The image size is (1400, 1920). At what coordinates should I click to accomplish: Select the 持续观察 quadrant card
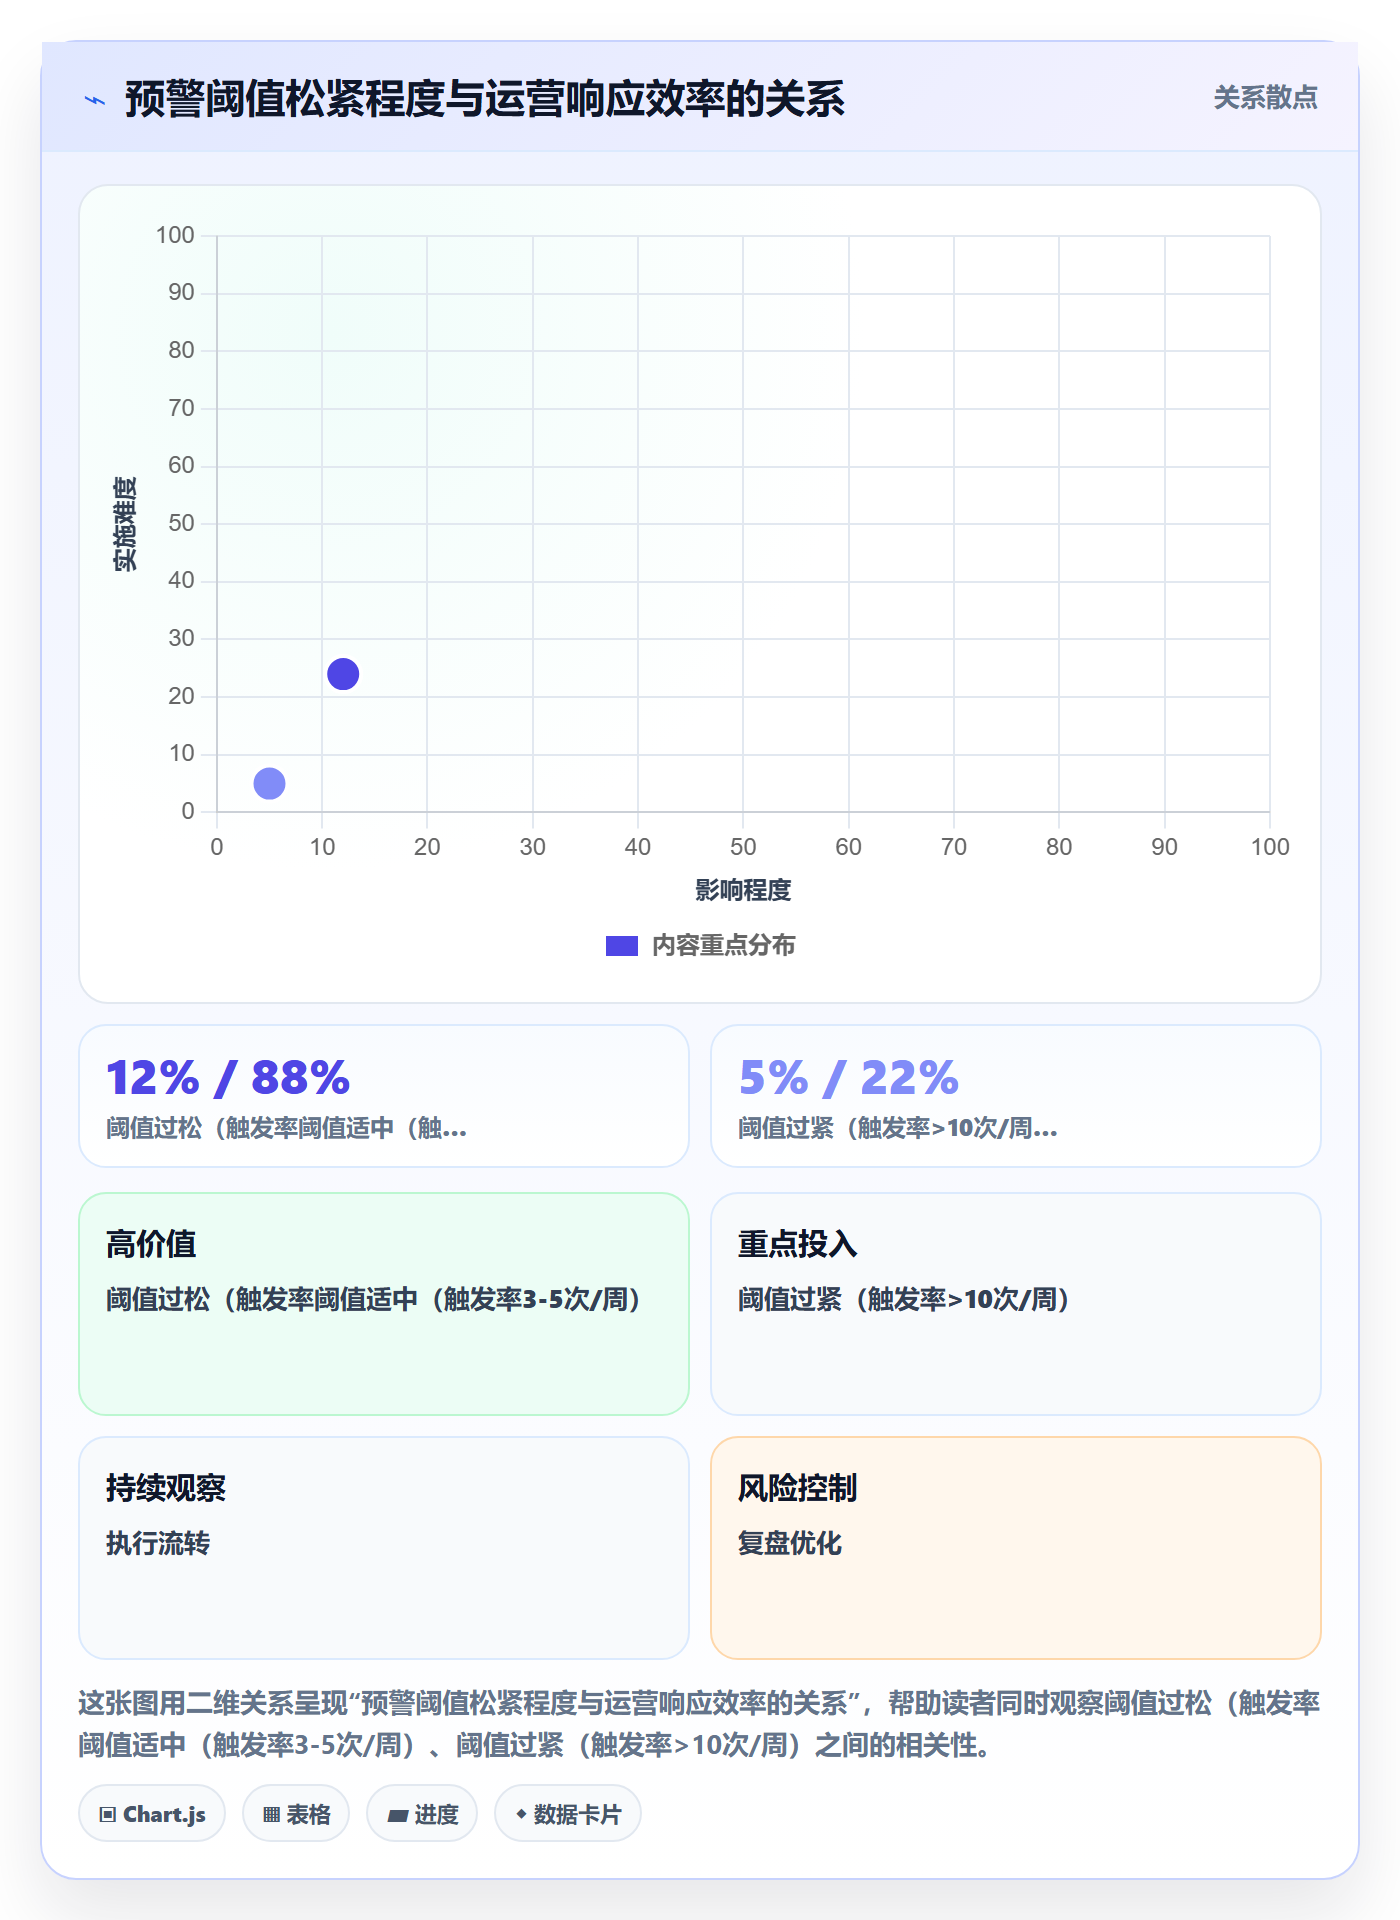click(384, 1548)
